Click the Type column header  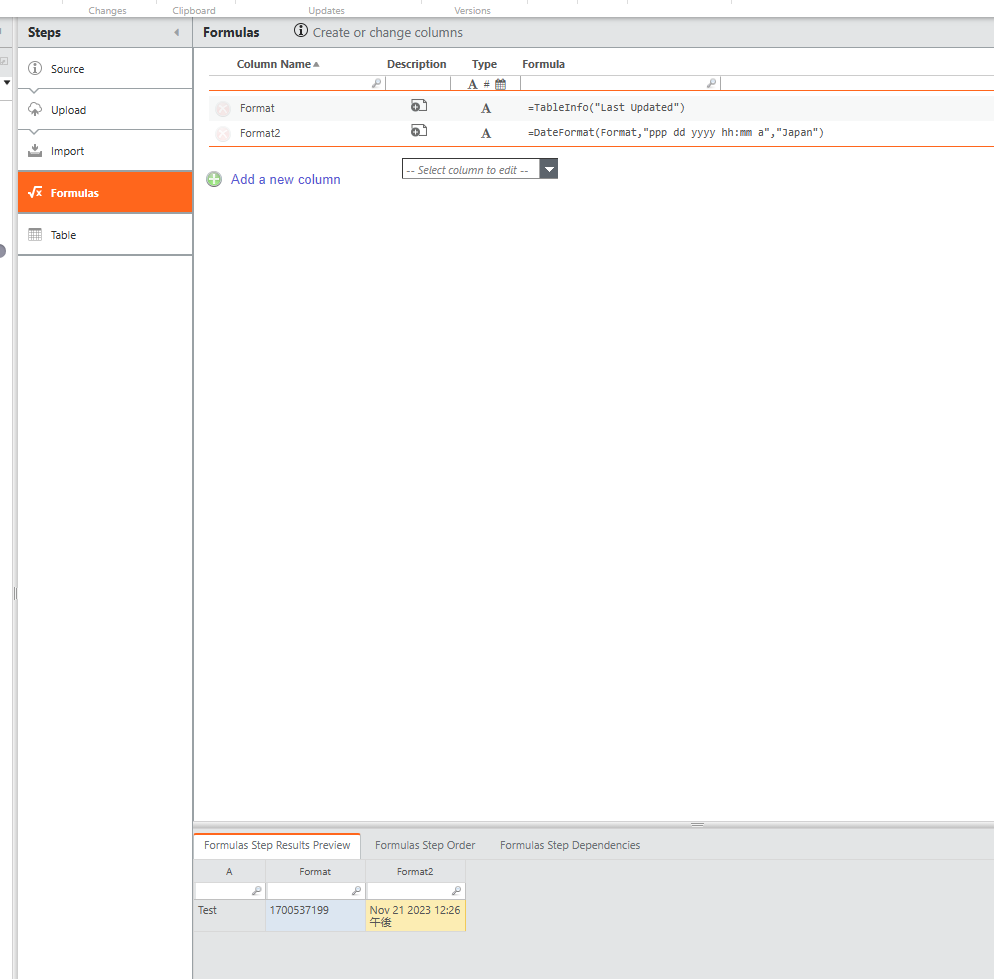click(484, 64)
